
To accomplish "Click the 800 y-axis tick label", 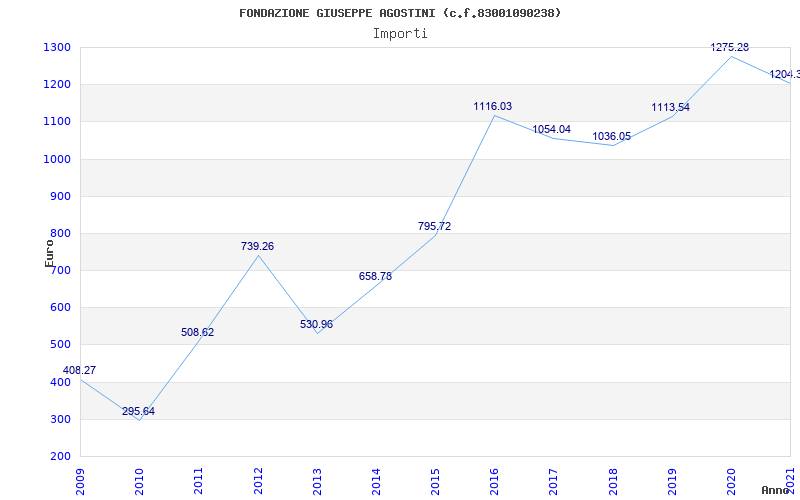I will click(63, 234).
